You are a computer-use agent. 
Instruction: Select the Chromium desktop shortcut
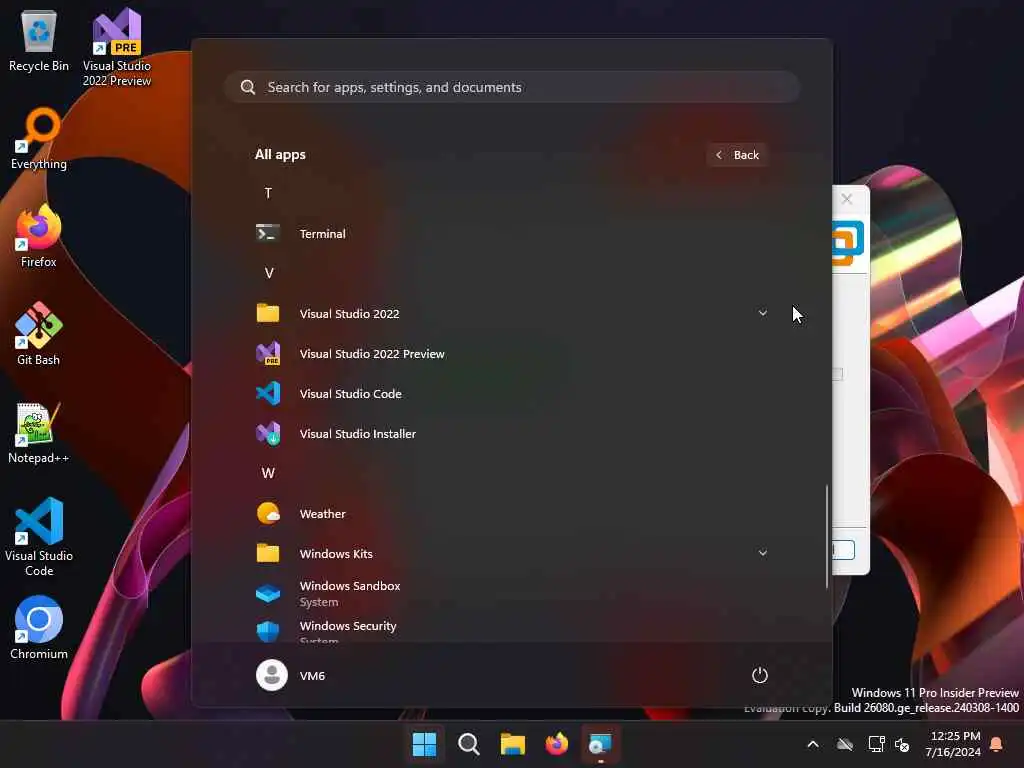39,628
